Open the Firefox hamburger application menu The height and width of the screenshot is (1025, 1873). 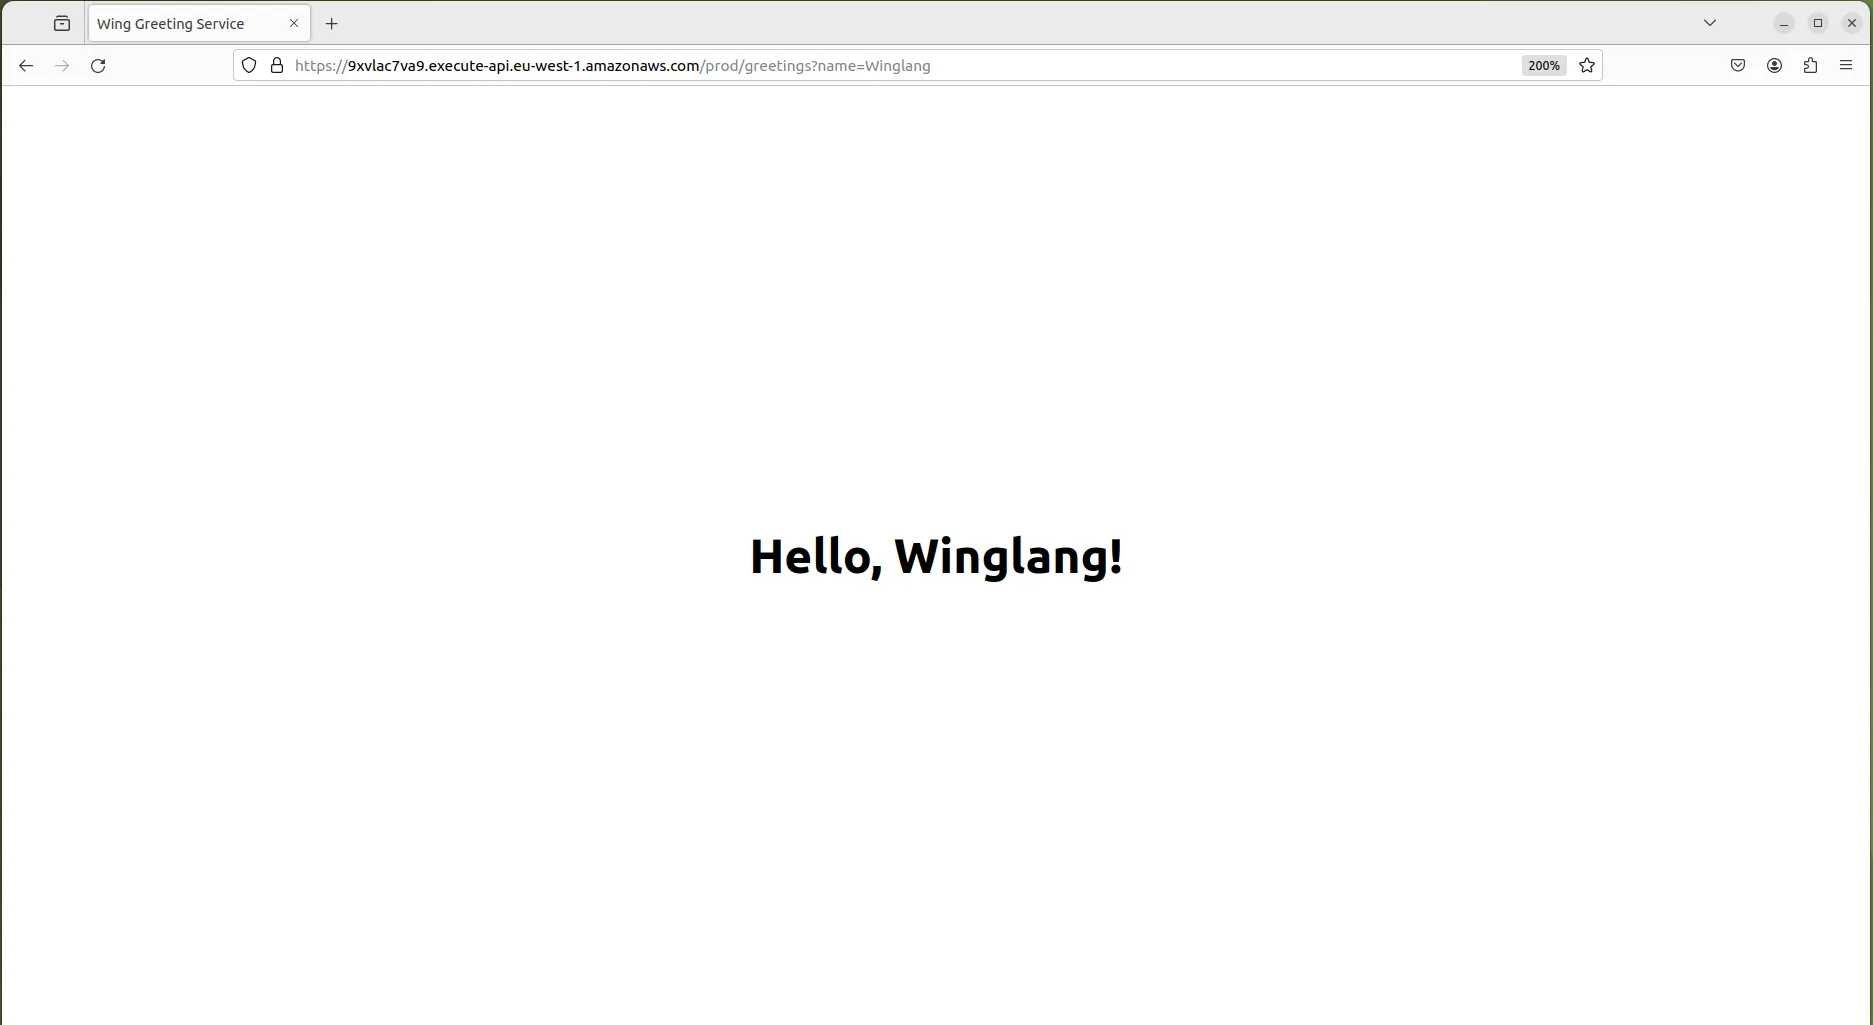click(x=1846, y=66)
